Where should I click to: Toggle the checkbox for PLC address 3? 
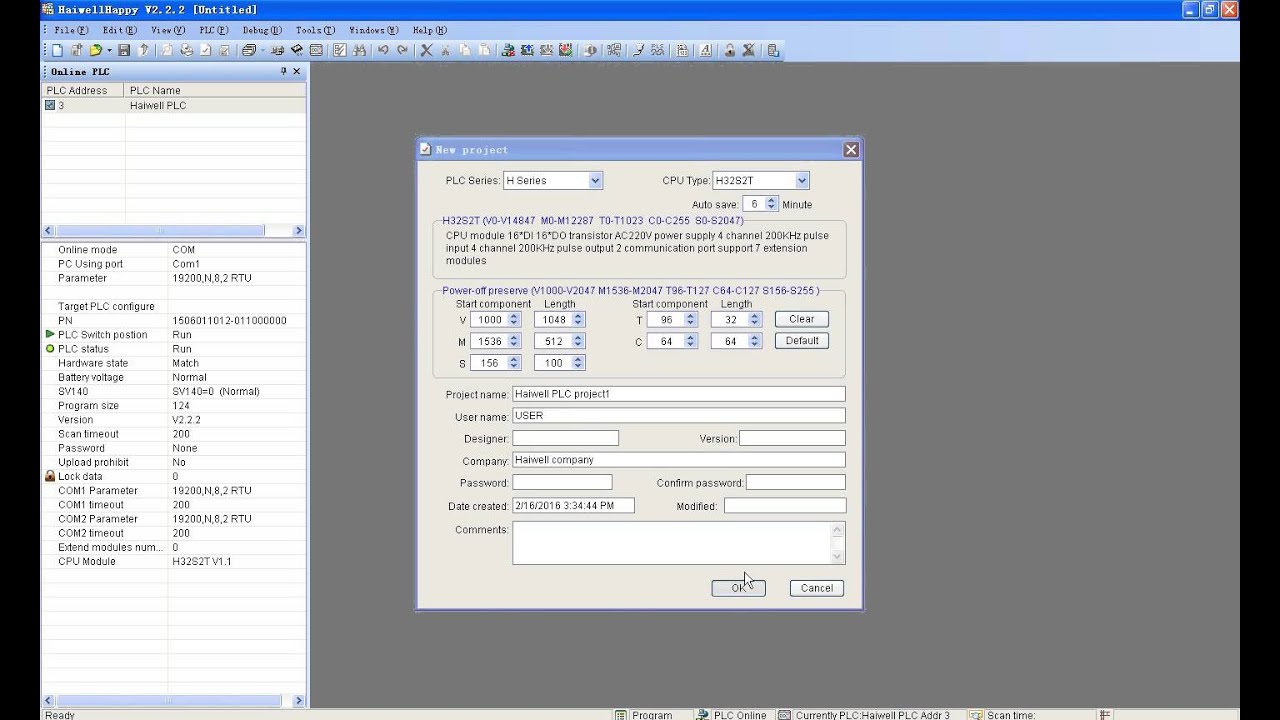(50, 105)
